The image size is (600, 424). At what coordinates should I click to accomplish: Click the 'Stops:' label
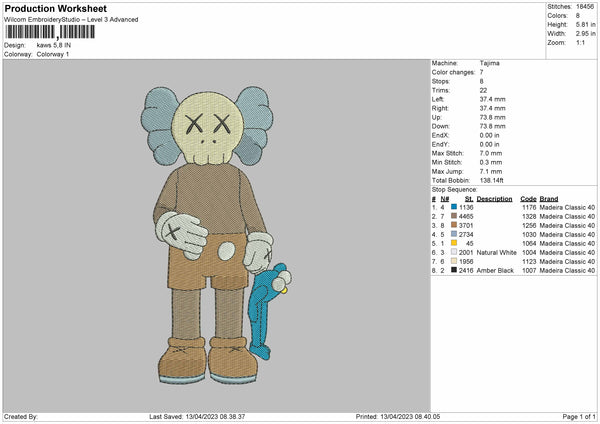click(x=441, y=81)
